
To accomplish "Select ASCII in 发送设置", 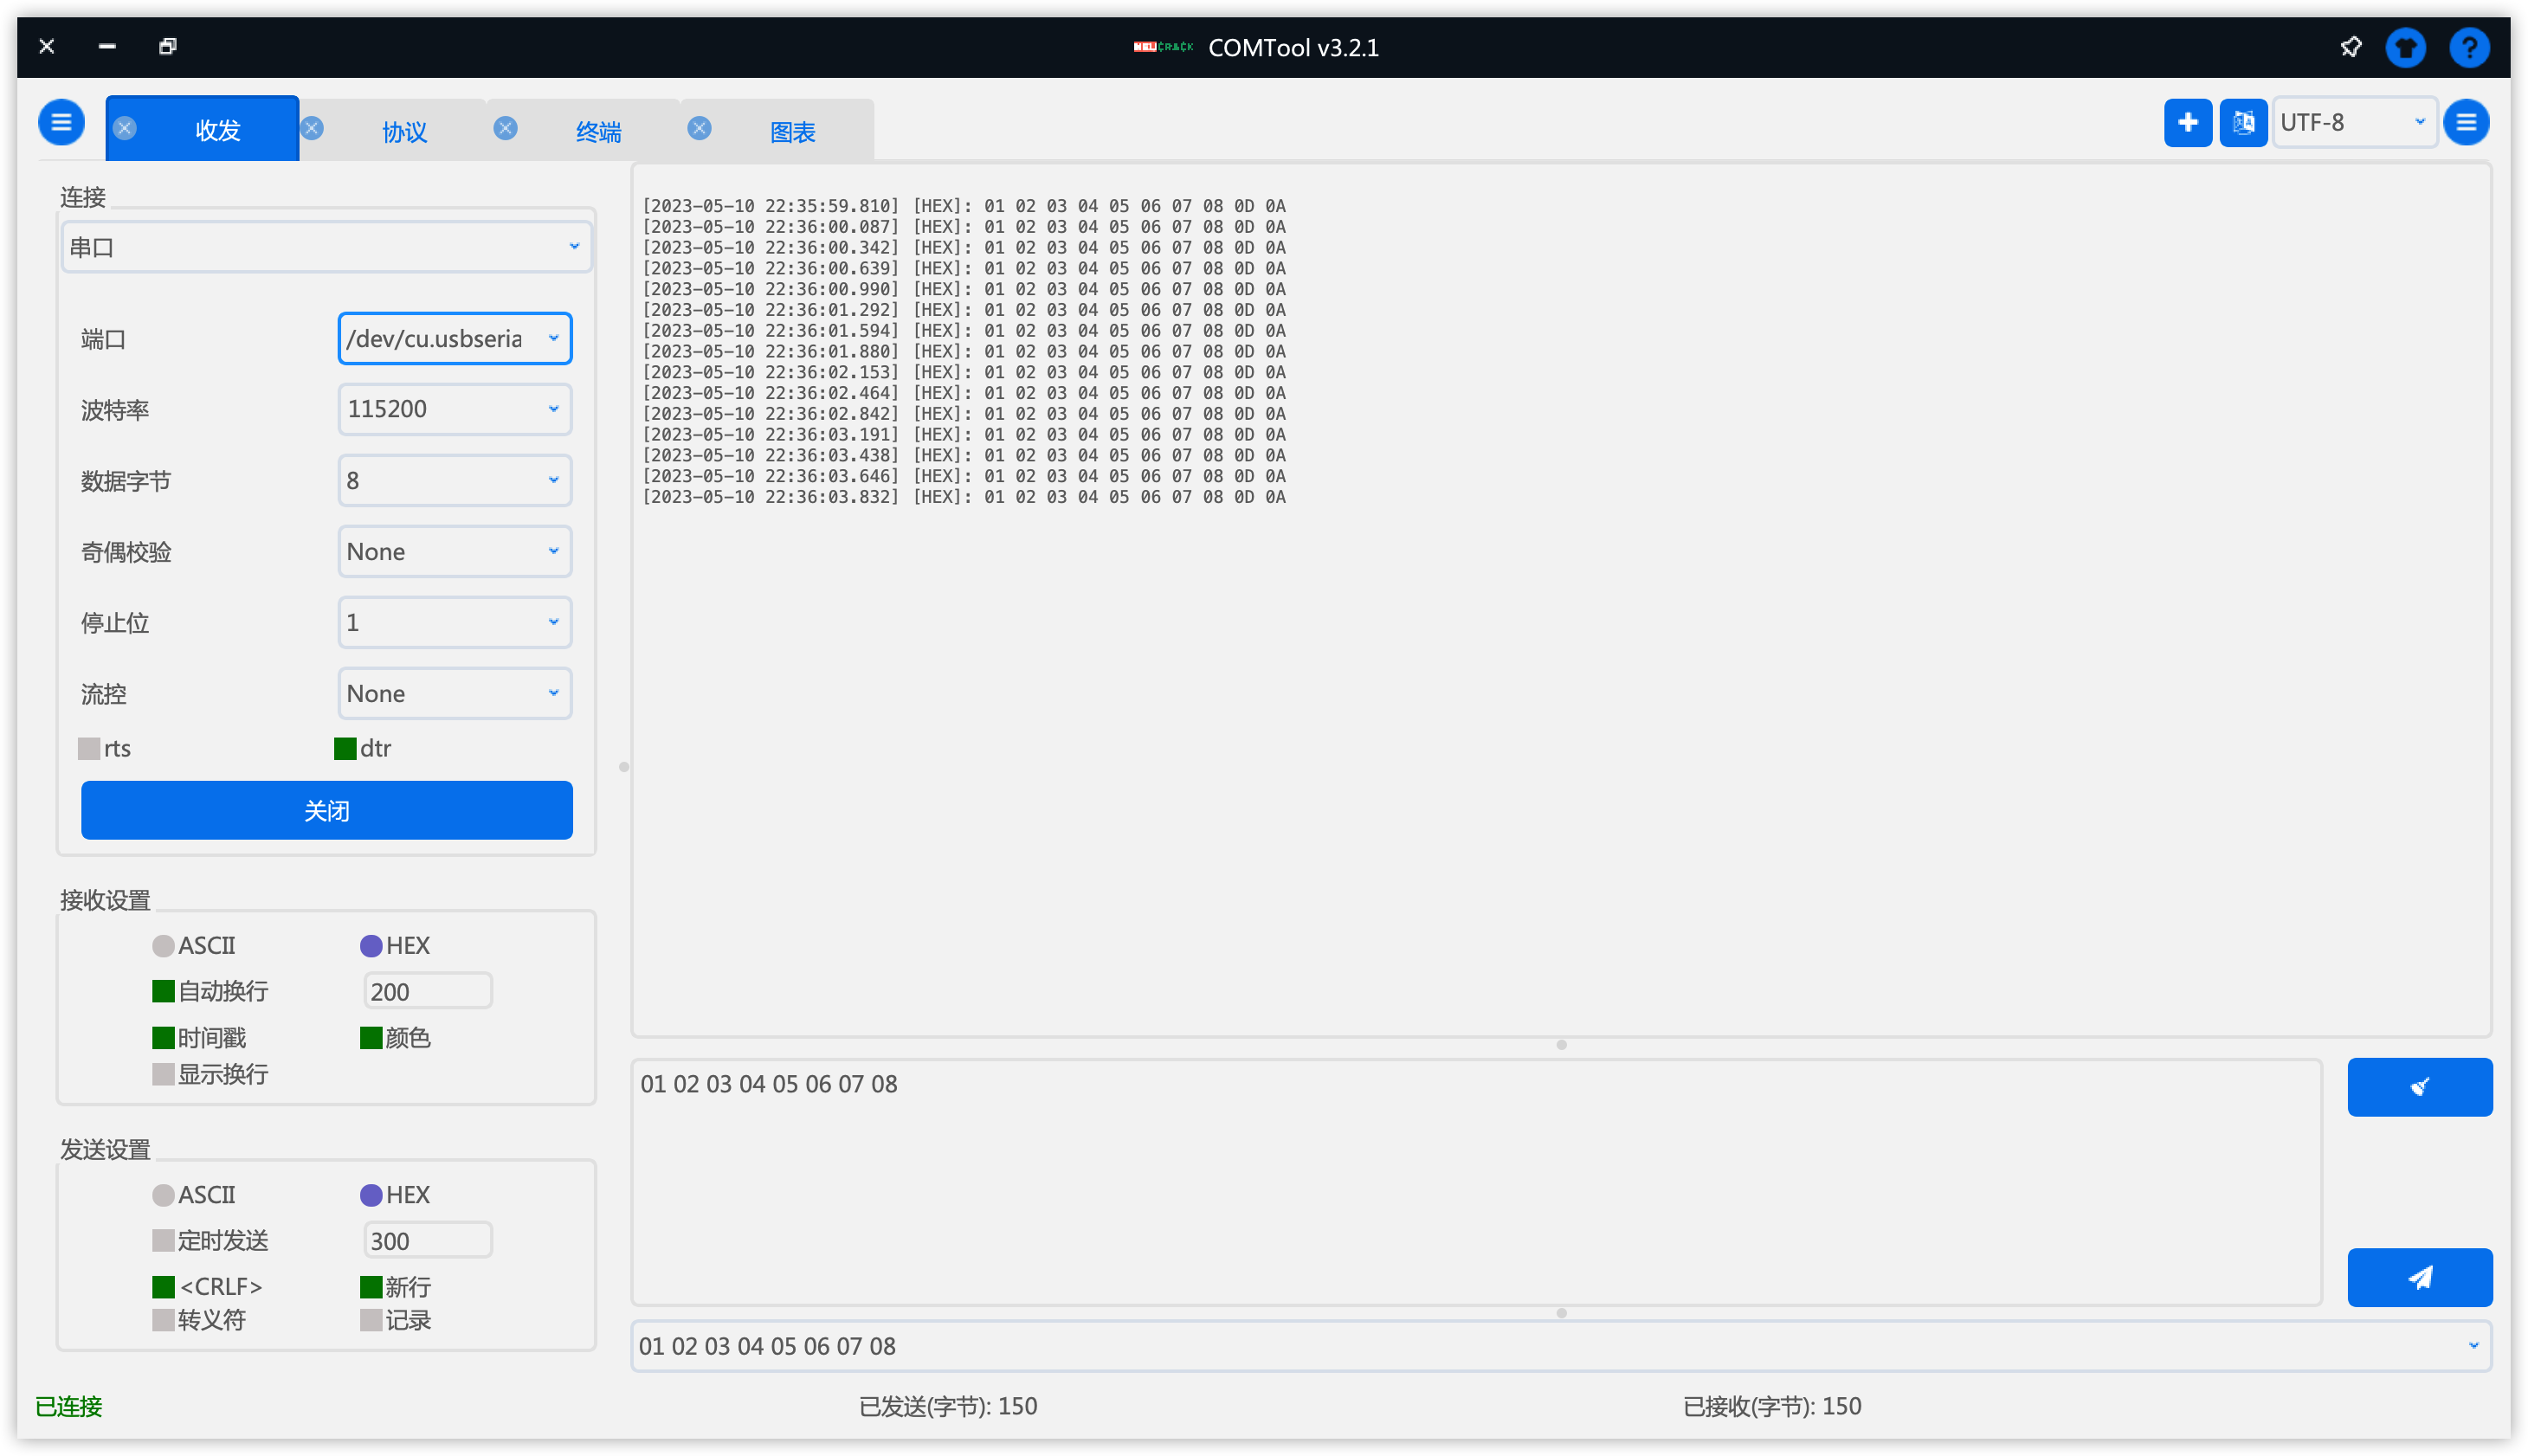I will [194, 1195].
